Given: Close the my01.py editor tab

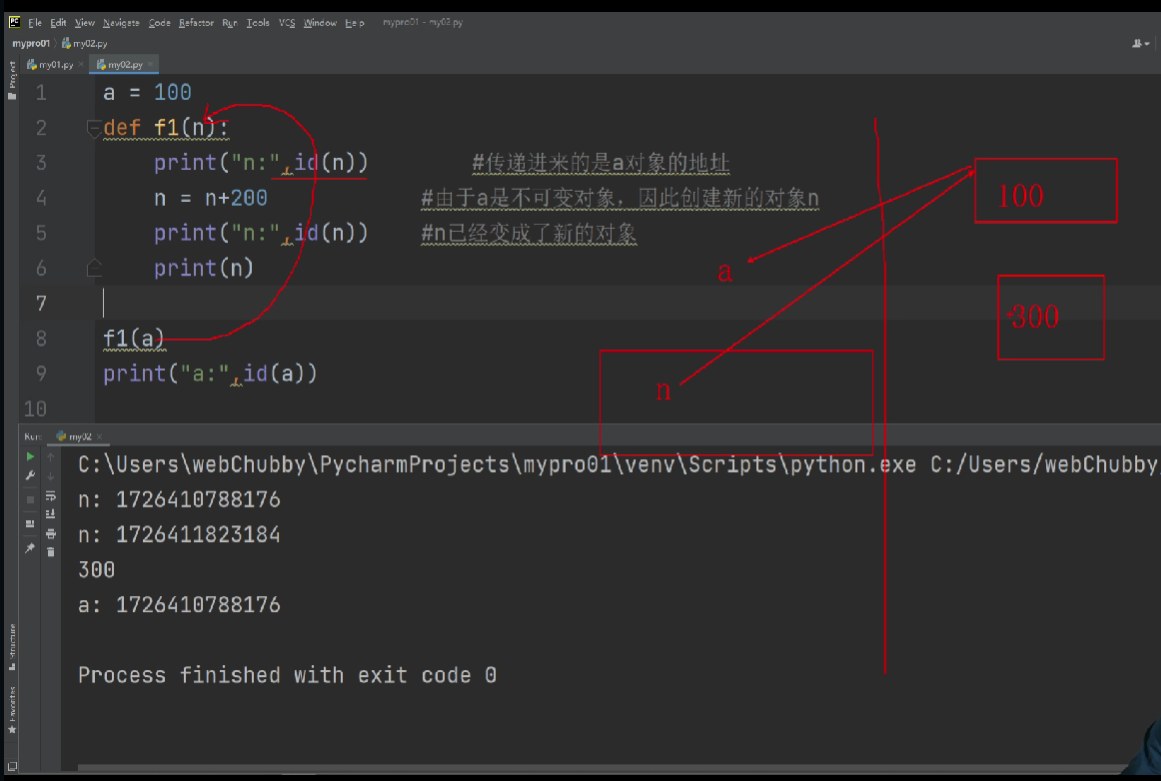Looking at the screenshot, I should pos(81,65).
